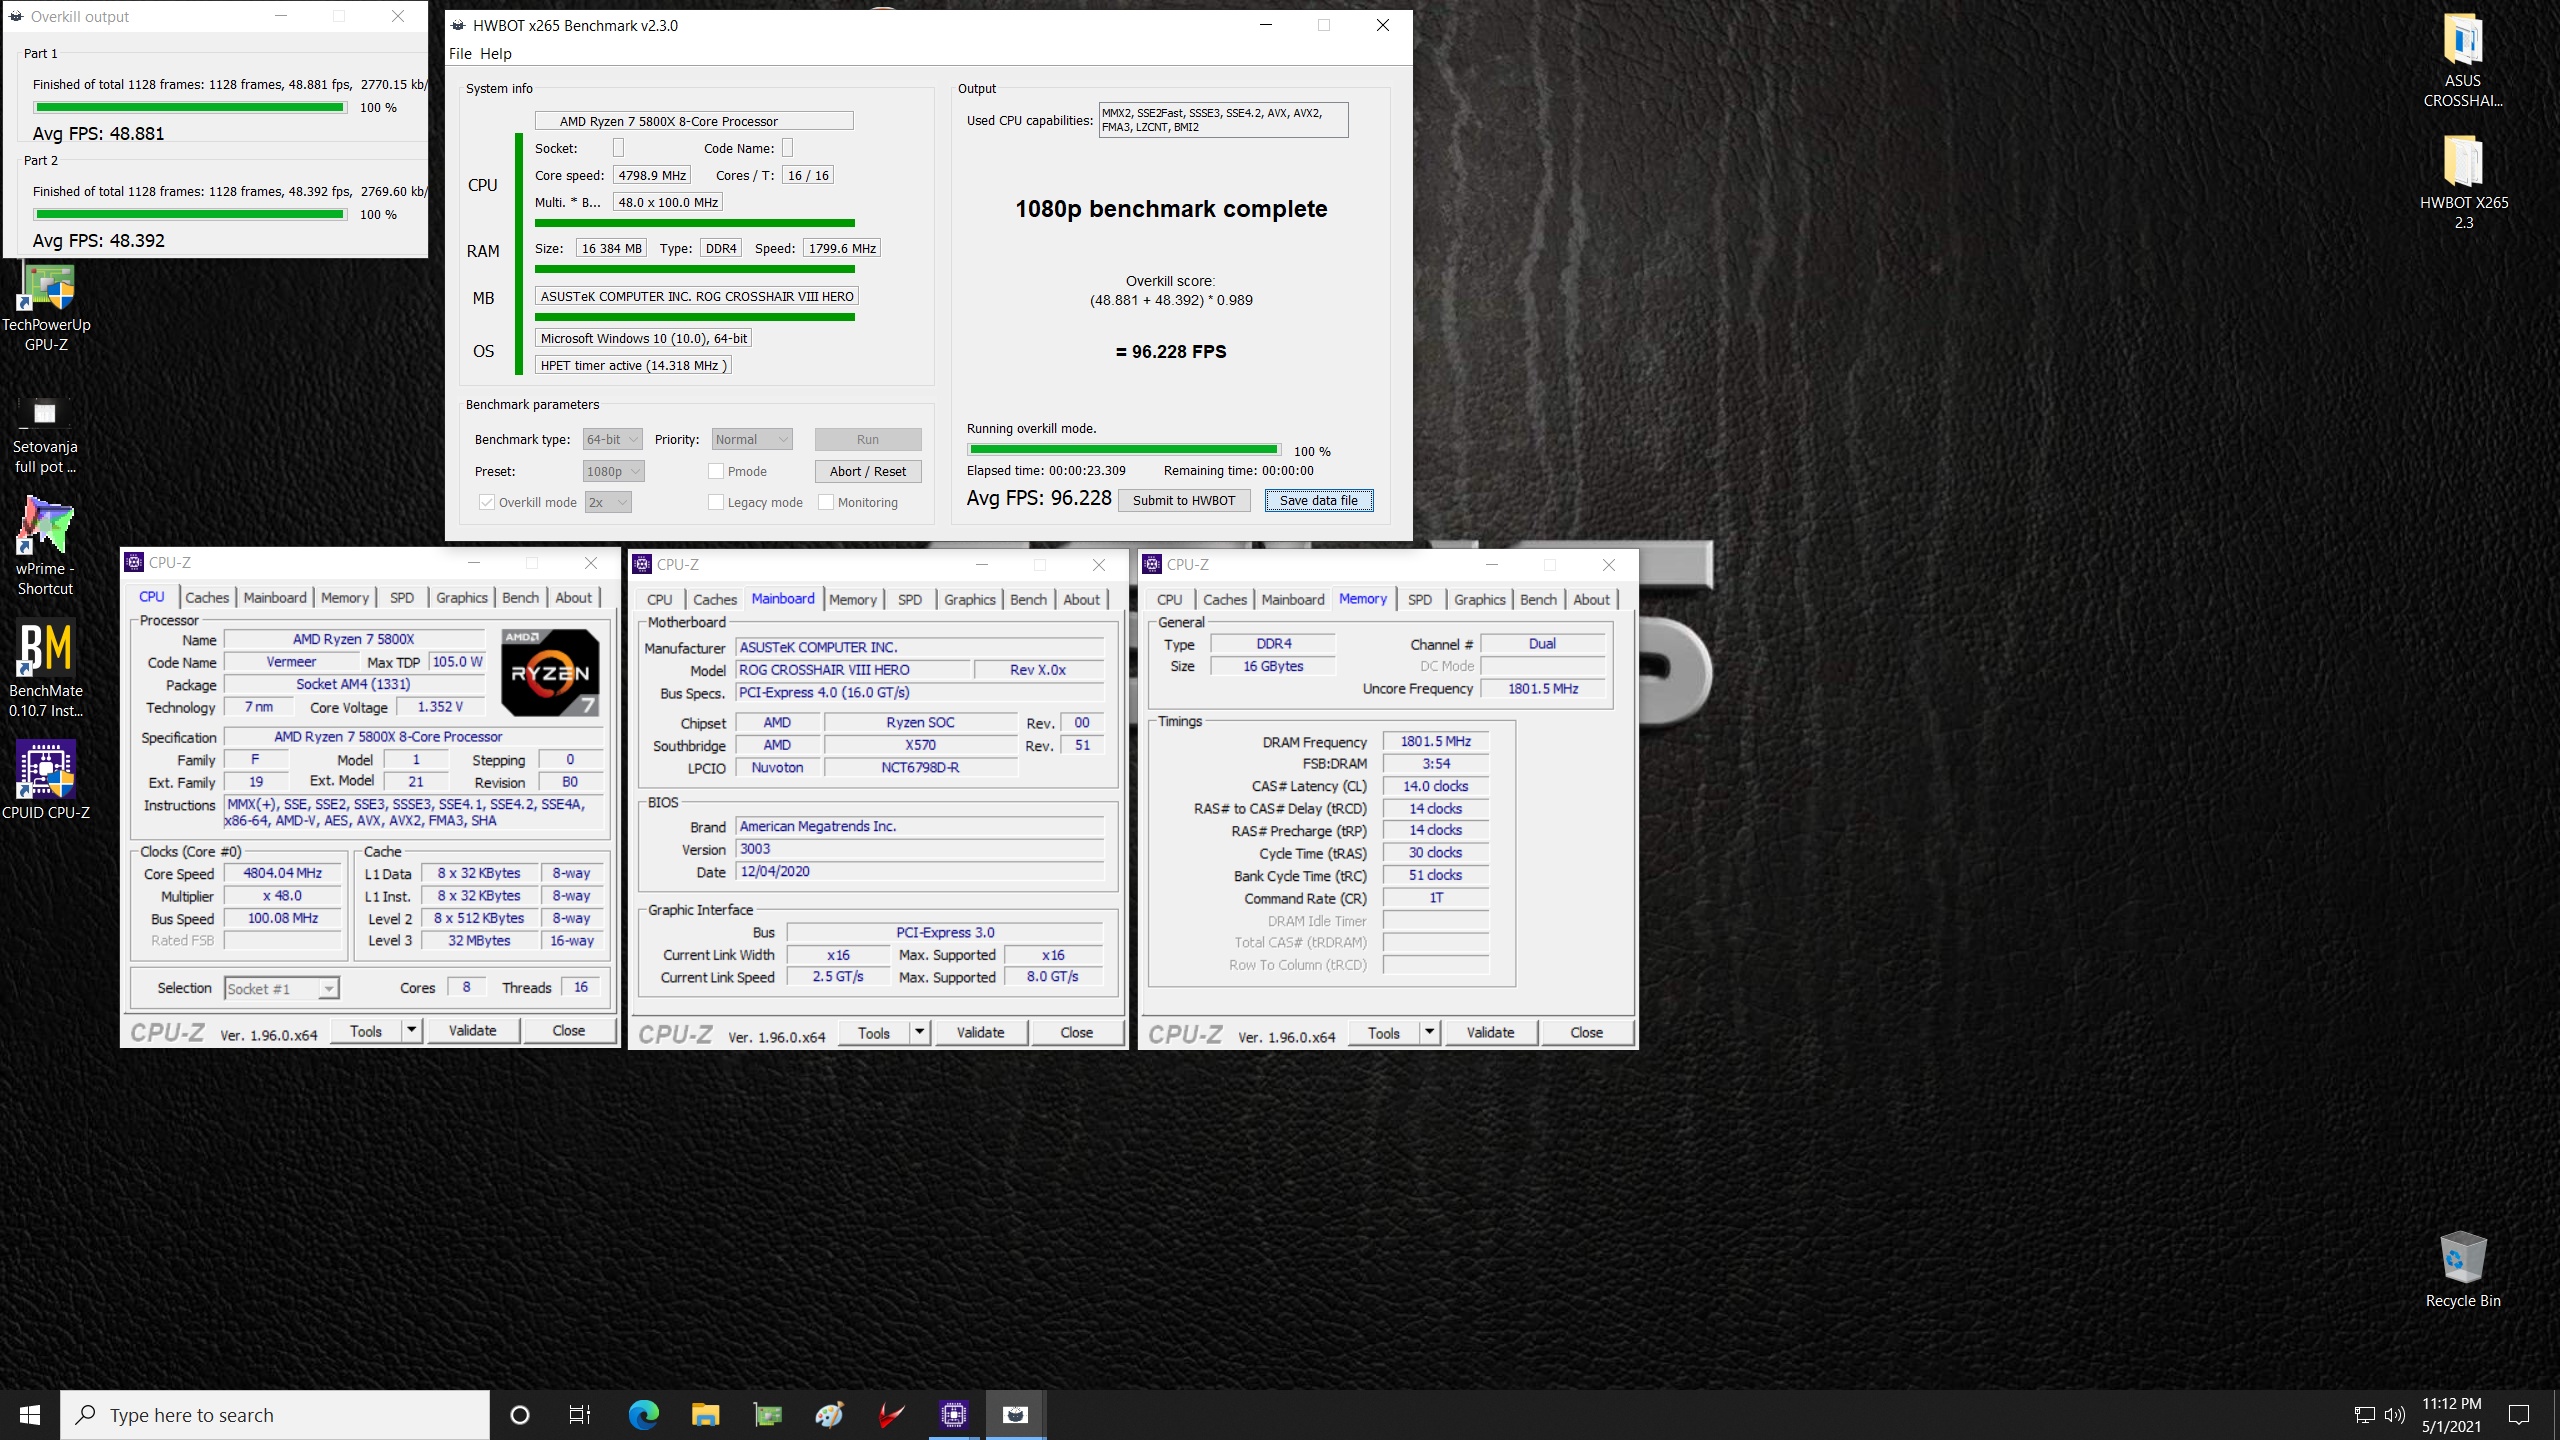Click Close in Mainboard CPU-Z window
This screenshot has width=2560, height=1440.
click(1076, 1032)
